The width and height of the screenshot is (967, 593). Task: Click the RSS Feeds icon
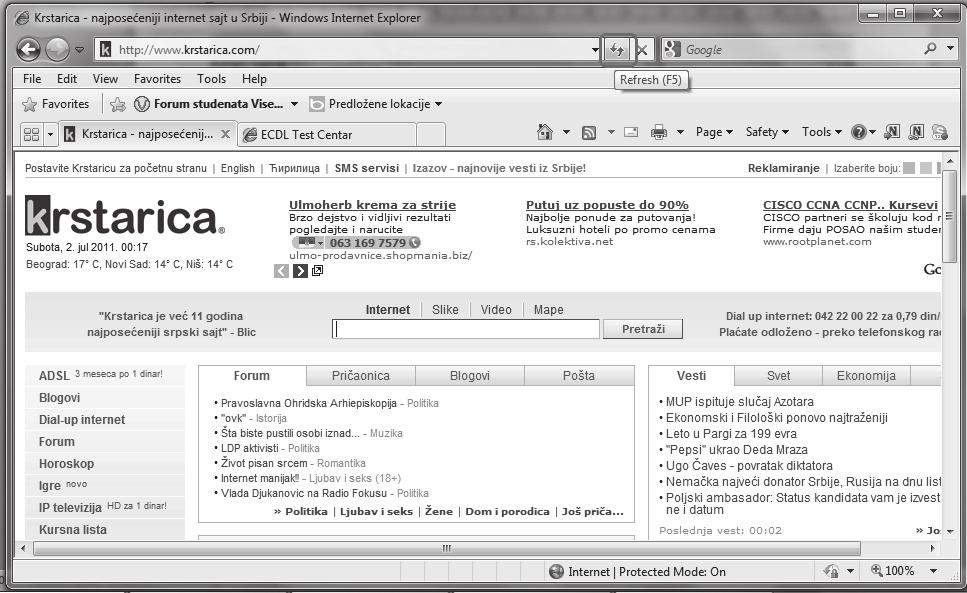pyautogui.click(x=589, y=133)
